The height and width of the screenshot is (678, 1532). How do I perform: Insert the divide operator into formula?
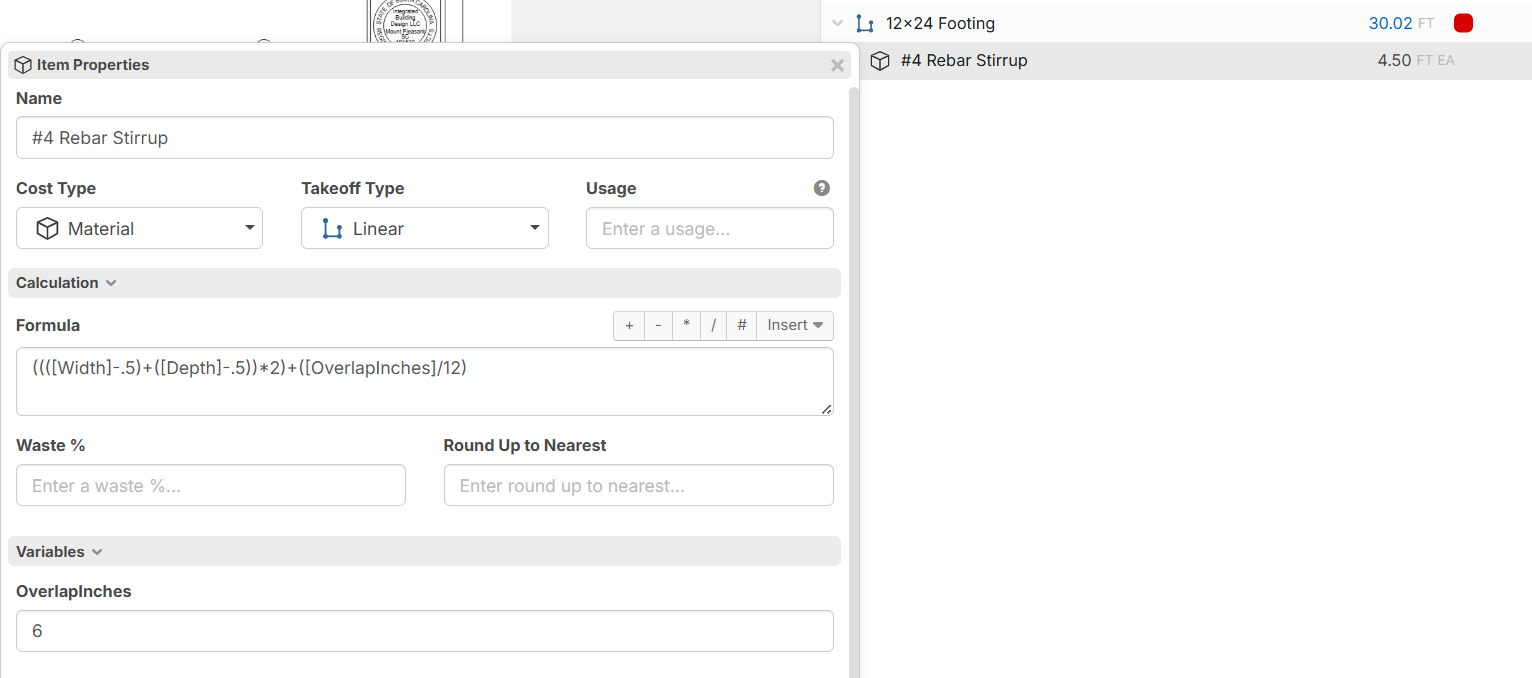[x=714, y=326]
